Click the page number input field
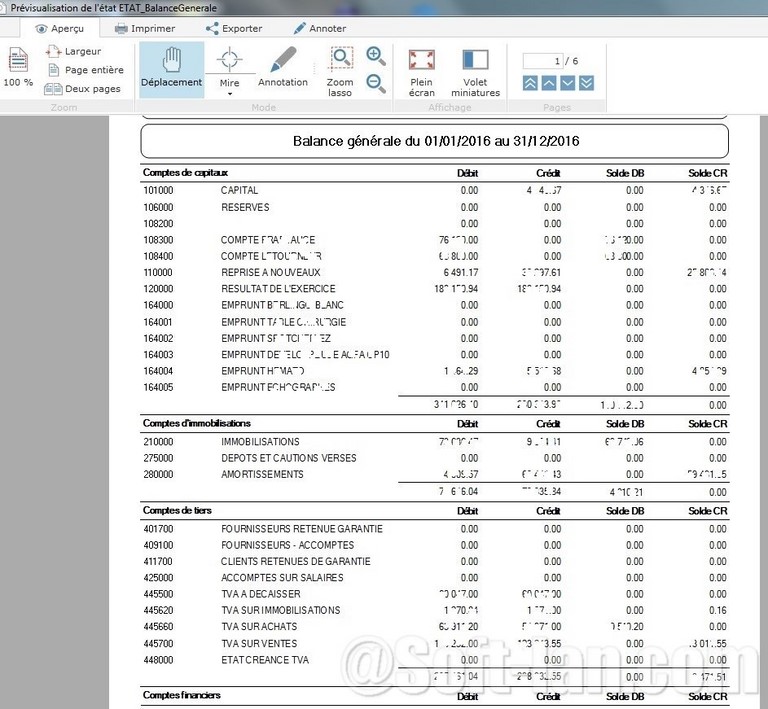 point(545,61)
